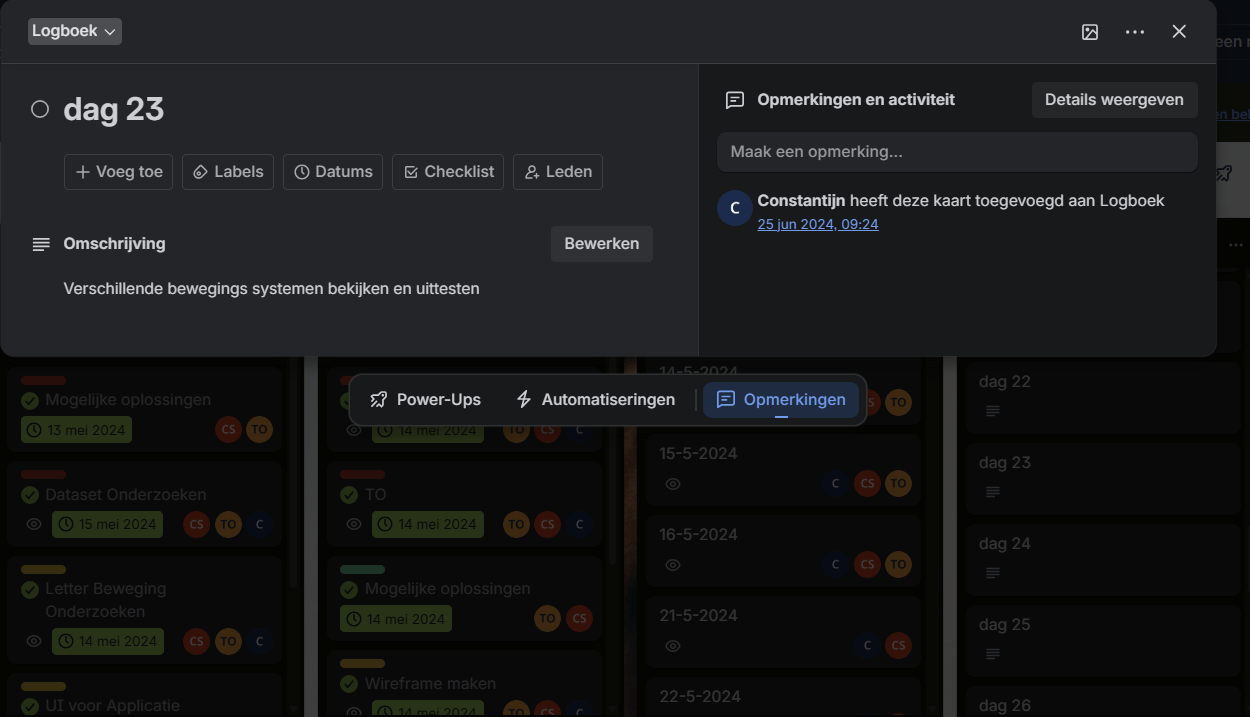Add a Checklist to the card

pyautogui.click(x=448, y=172)
